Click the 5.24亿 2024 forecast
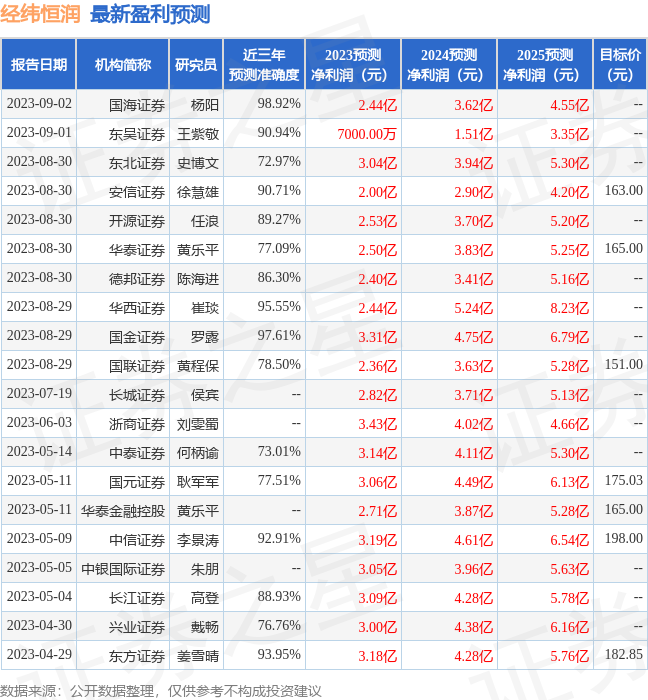Image resolution: width=648 pixels, height=700 pixels. click(474, 308)
